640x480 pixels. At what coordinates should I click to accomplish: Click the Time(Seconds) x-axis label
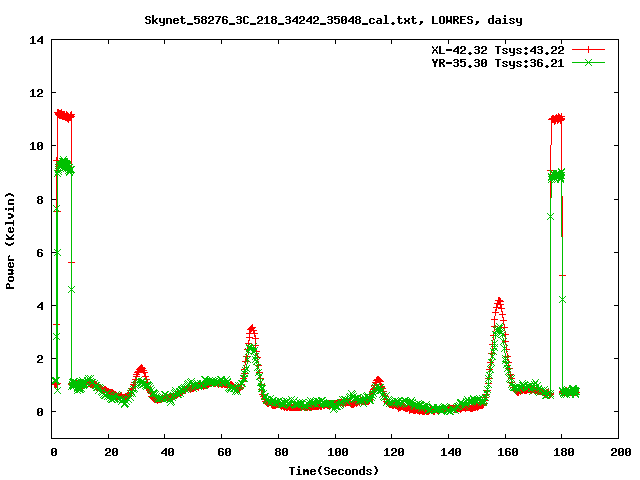[x=334, y=471]
